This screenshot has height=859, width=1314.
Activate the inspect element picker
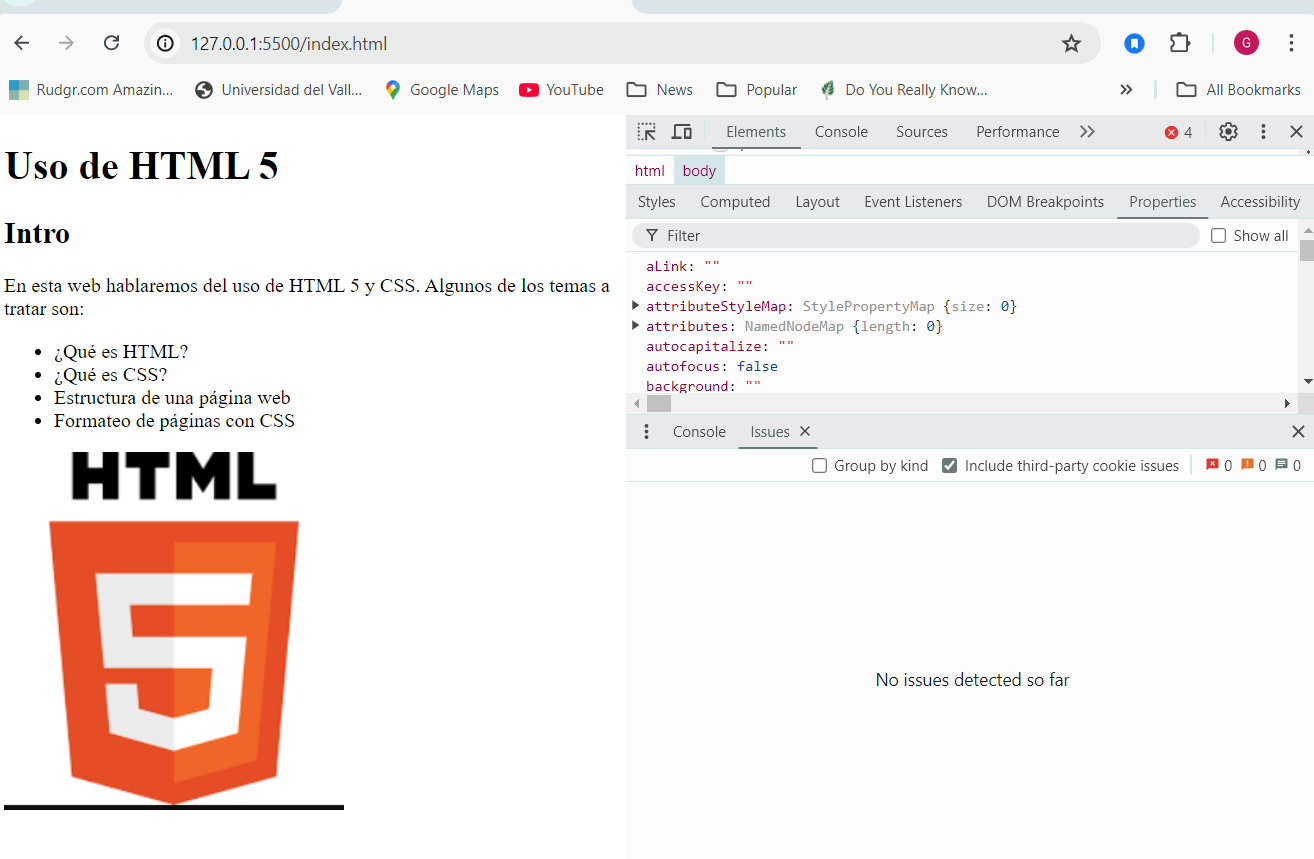click(x=647, y=132)
